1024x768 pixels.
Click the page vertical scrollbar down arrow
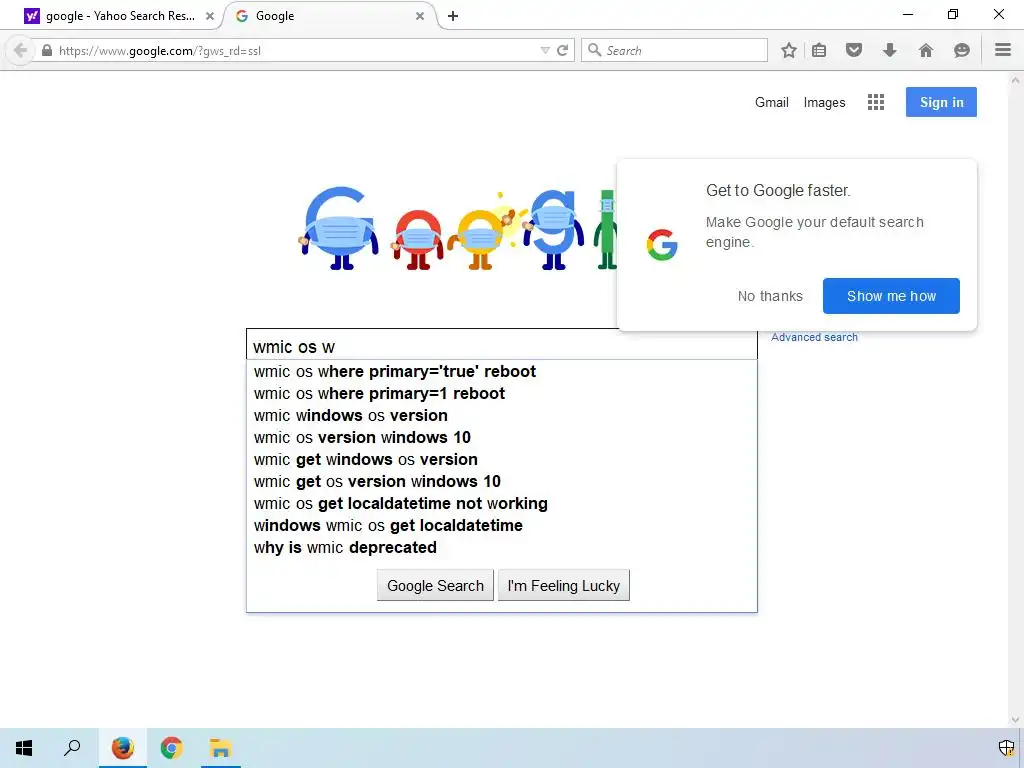pyautogui.click(x=1016, y=720)
